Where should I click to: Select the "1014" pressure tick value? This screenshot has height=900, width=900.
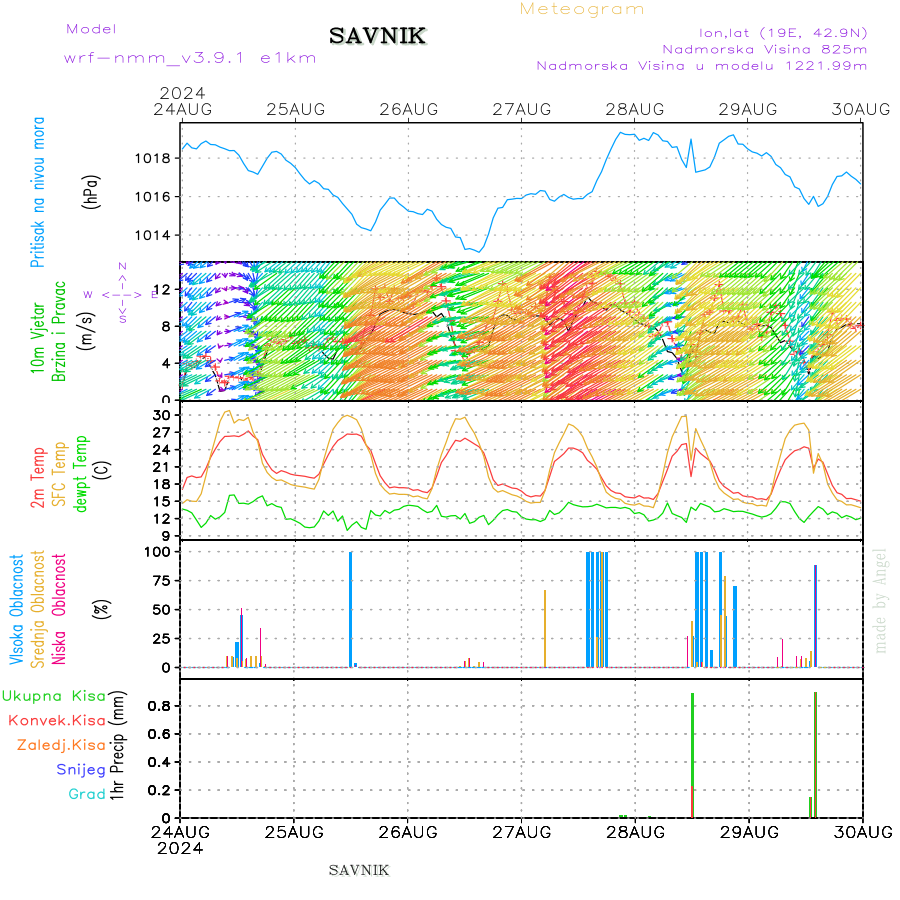tap(153, 235)
